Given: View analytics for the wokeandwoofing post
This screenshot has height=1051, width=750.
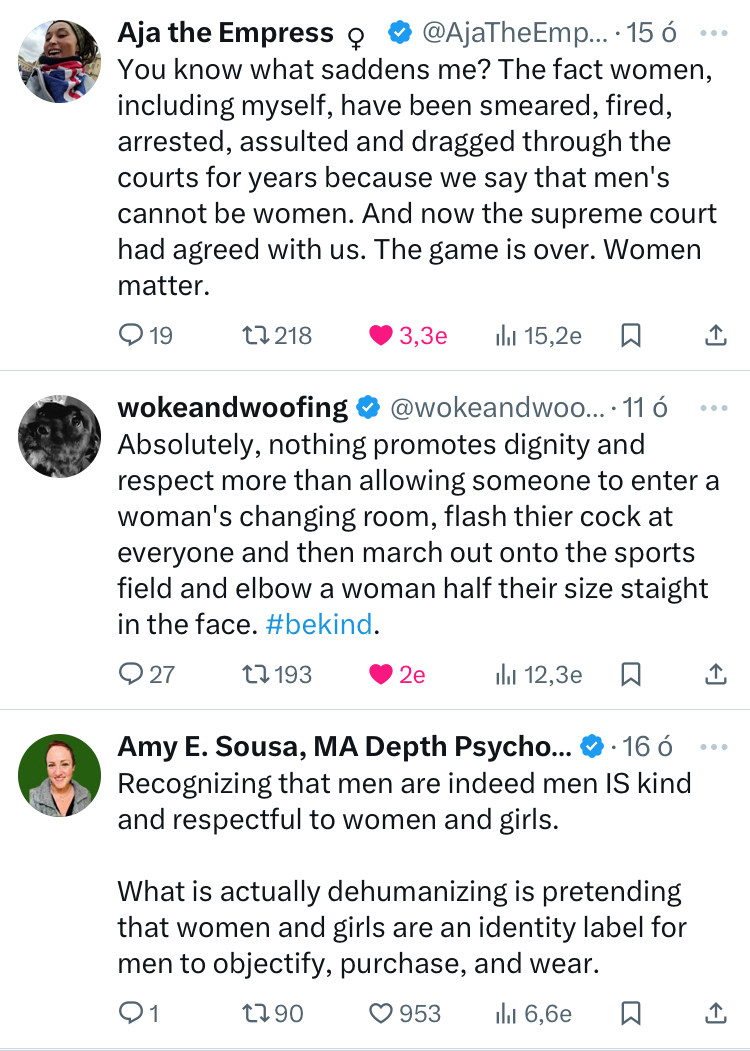Looking at the screenshot, I should (538, 675).
